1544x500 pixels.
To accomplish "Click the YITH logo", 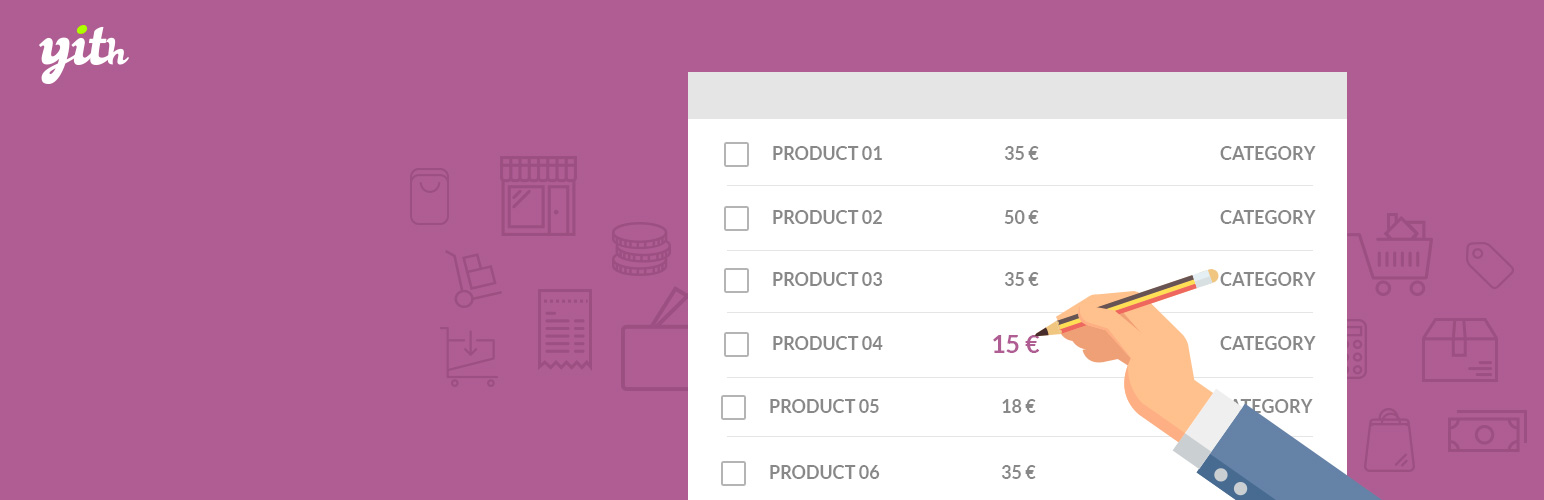I will click(84, 54).
